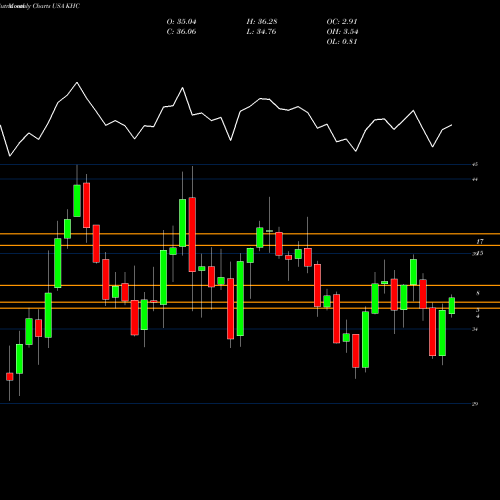Click the "OH: 3.54" readout
The width and height of the screenshot is (500, 500).
pos(342,32)
